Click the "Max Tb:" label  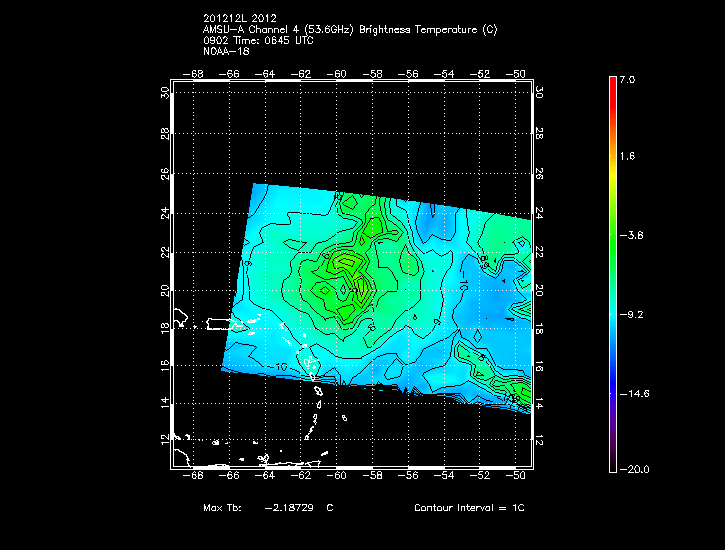point(222,507)
